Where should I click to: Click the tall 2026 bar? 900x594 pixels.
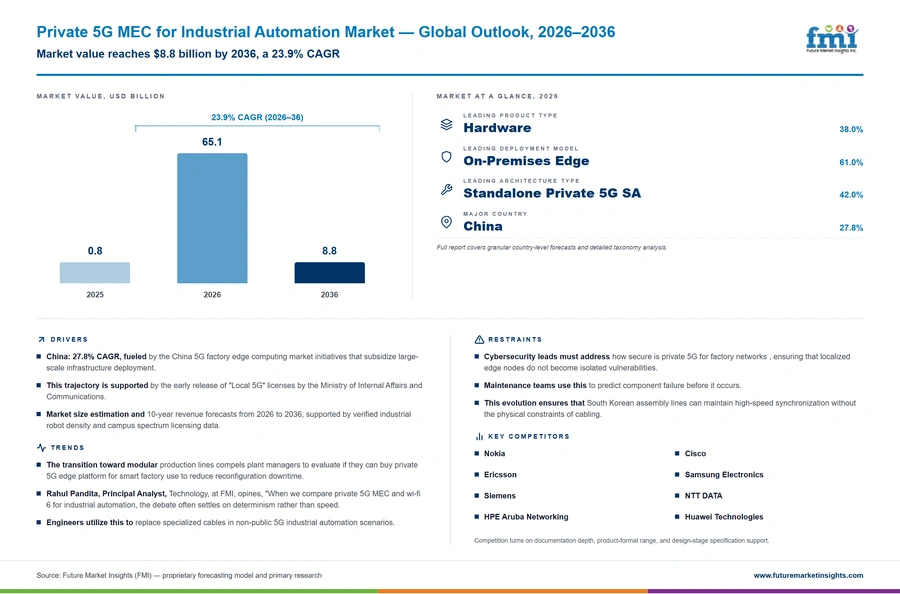[212, 218]
